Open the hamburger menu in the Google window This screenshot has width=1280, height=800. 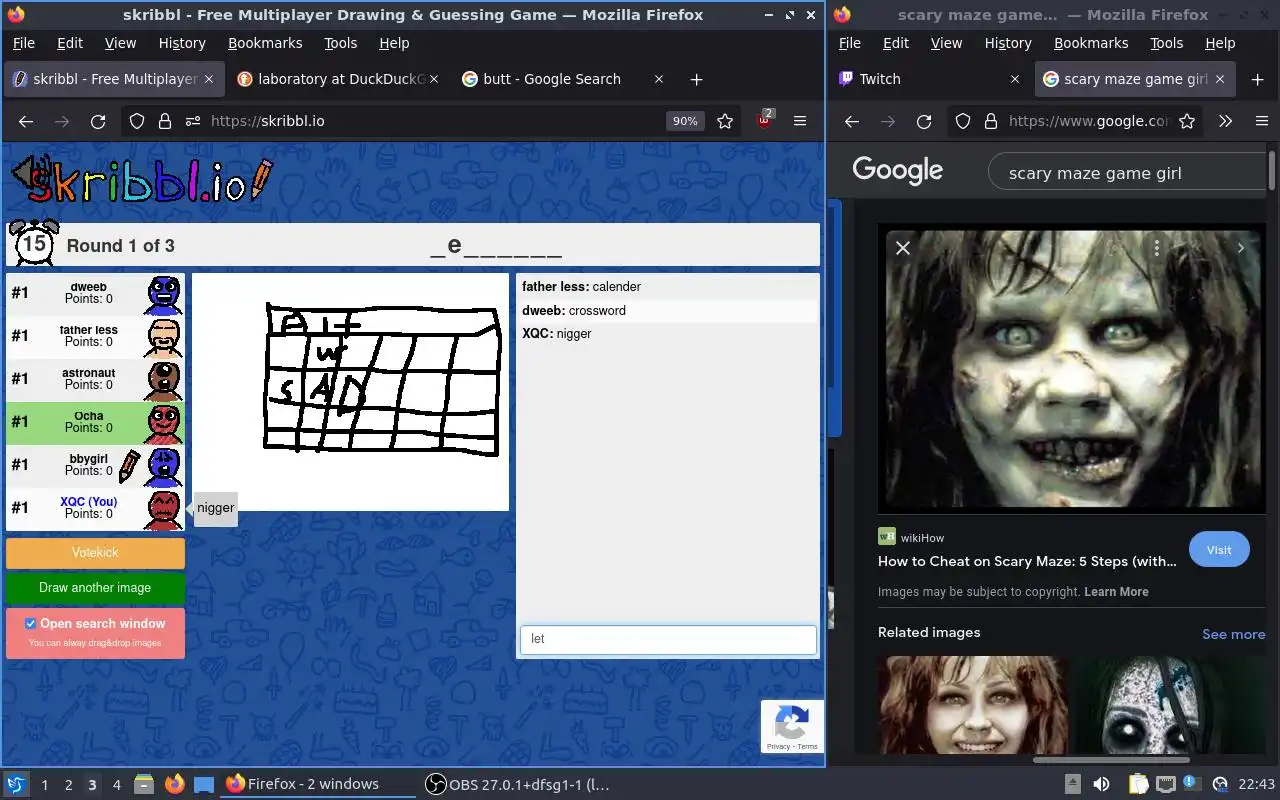(x=1261, y=121)
